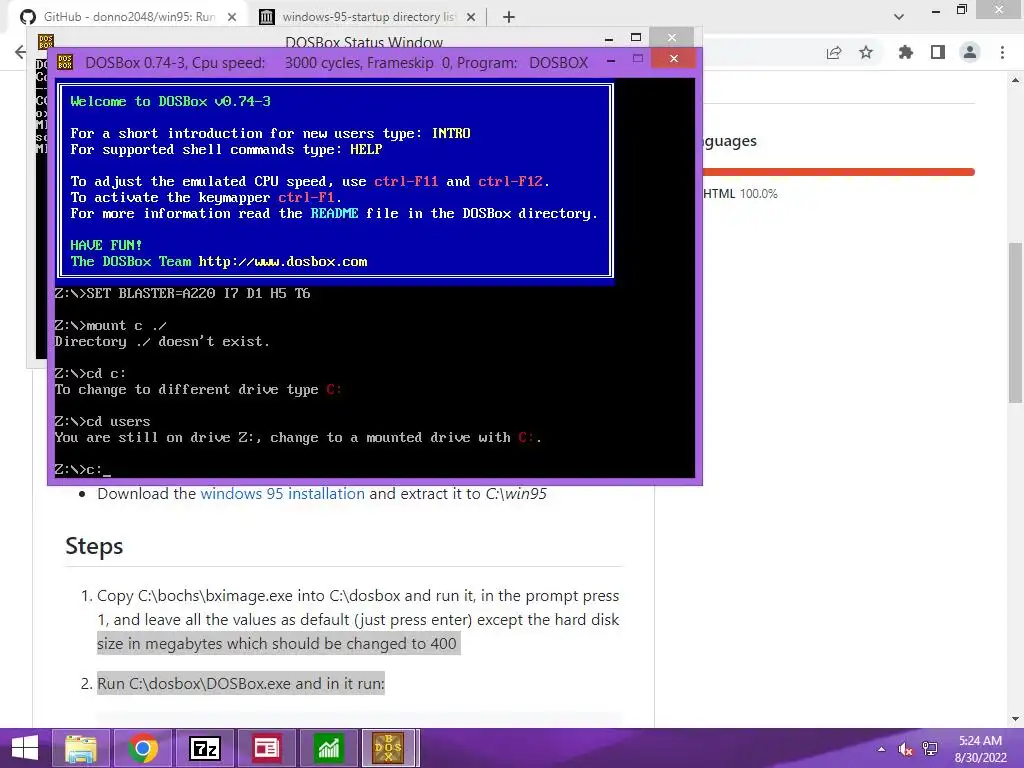Viewport: 1024px width, 768px height.
Task: Maximize the DOSBox Status Window
Action: click(636, 38)
